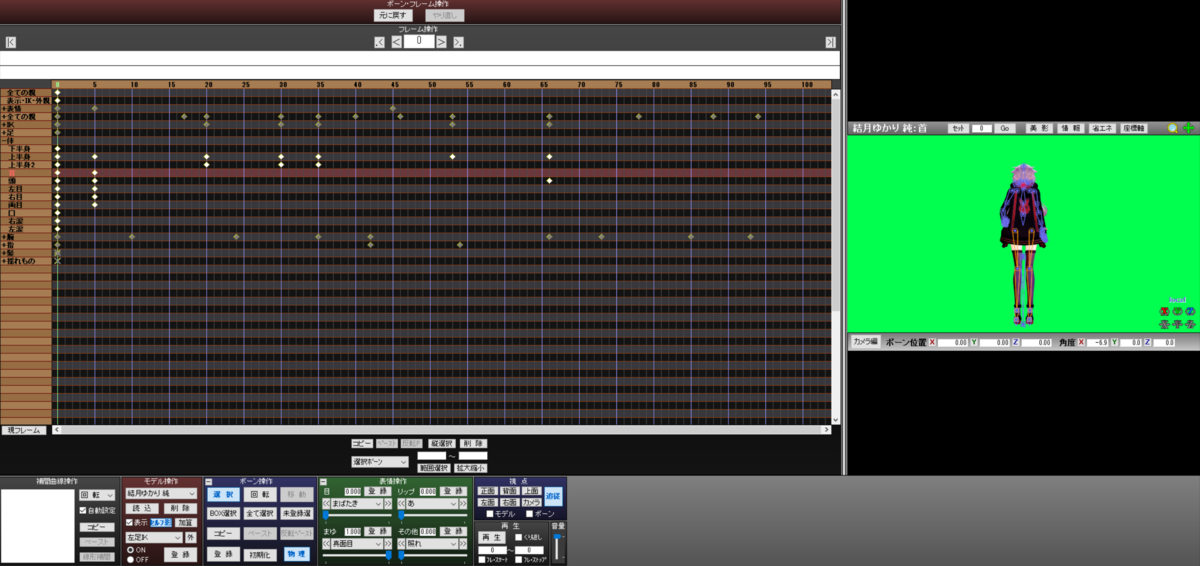Image resolution: width=1200 pixels, height=566 pixels.
Task: Click the 追従 follow button
Action: [x=553, y=496]
